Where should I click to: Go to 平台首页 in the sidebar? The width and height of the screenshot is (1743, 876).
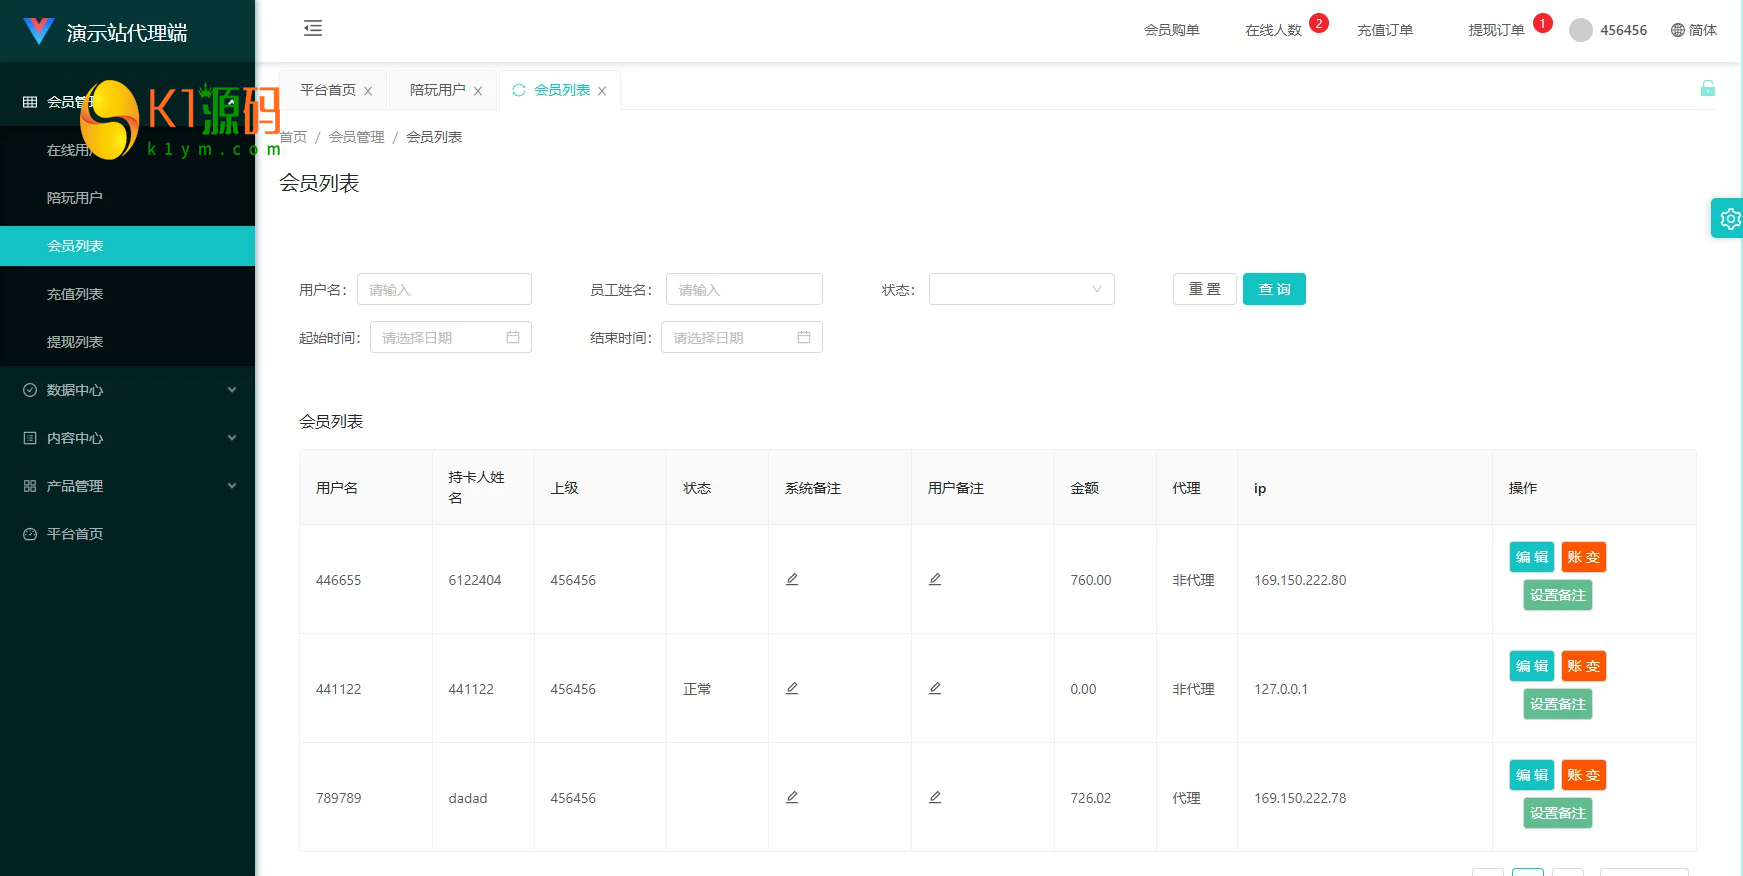[127, 534]
